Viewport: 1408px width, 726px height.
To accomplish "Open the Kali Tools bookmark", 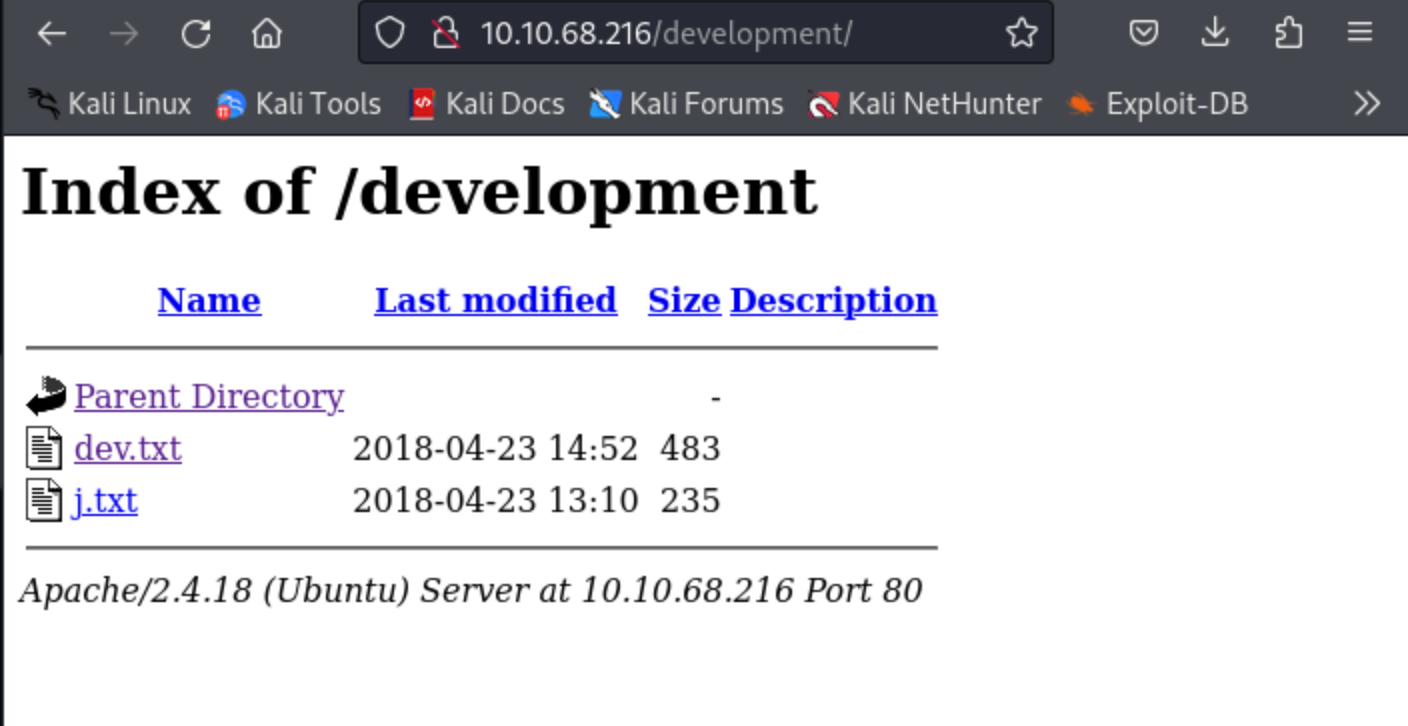I will coord(299,103).
